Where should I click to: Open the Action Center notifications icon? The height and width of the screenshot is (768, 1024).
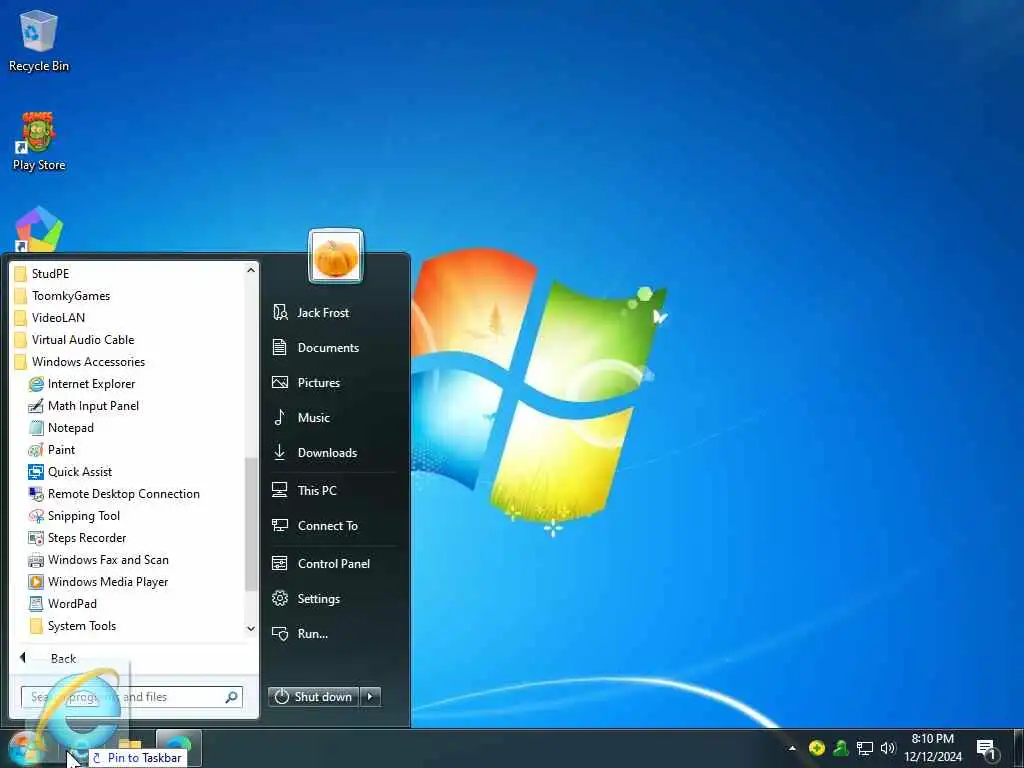tap(987, 749)
